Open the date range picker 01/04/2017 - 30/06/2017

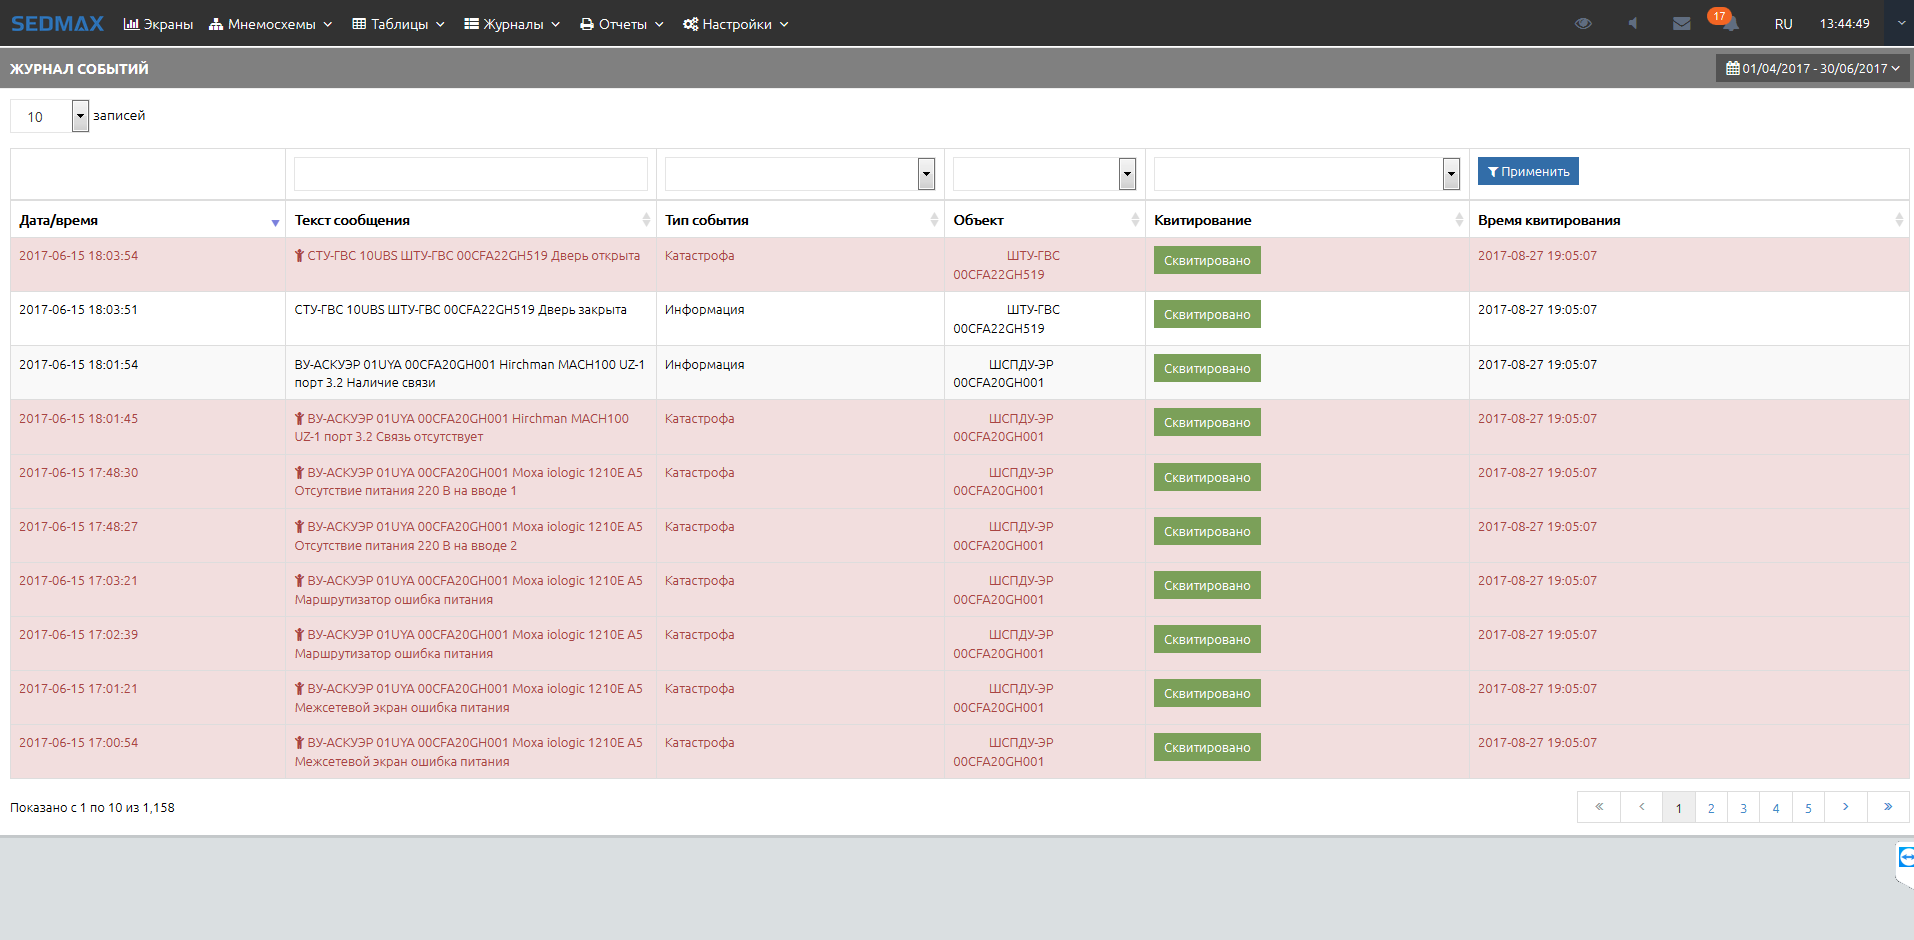point(1812,69)
